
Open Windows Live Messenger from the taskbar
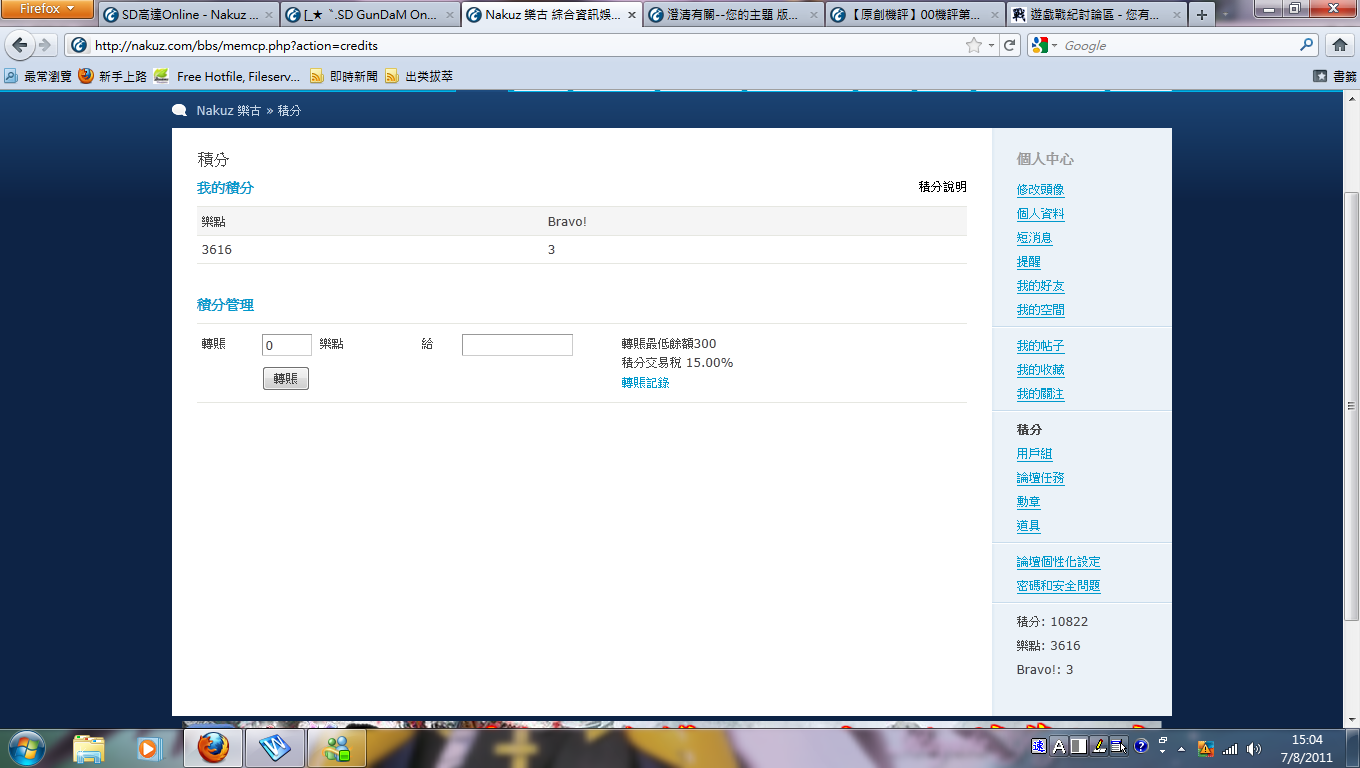coord(337,748)
